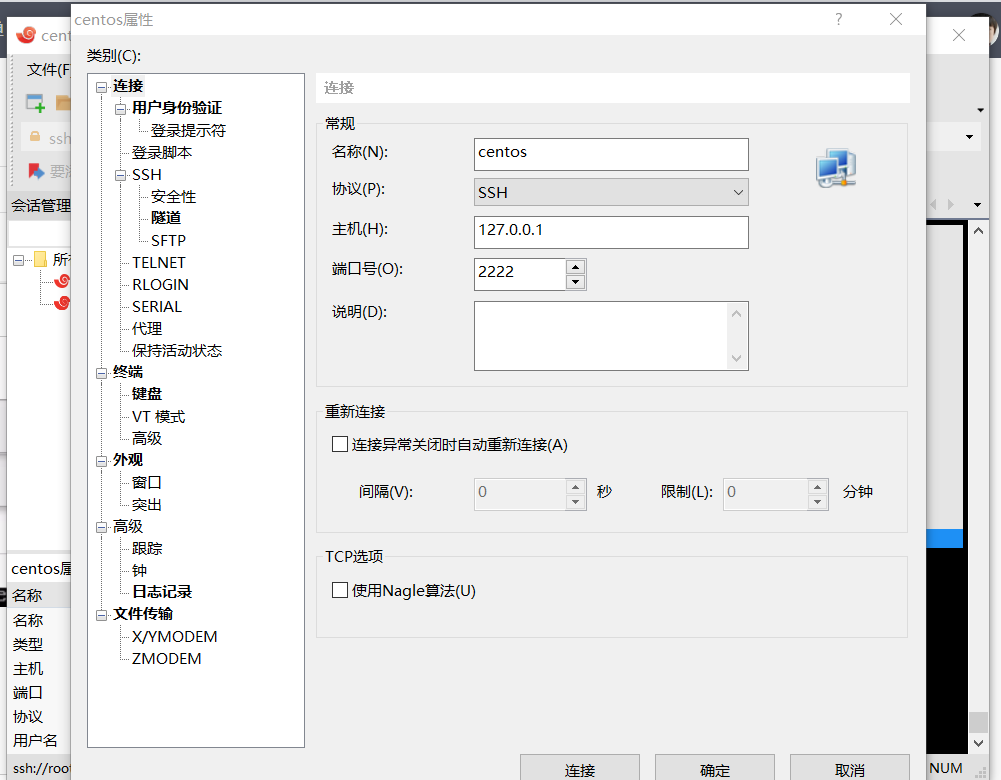Viewport: 1001px width, 780px height.
Task: Select SERIAL in category tree
Action: 157,306
